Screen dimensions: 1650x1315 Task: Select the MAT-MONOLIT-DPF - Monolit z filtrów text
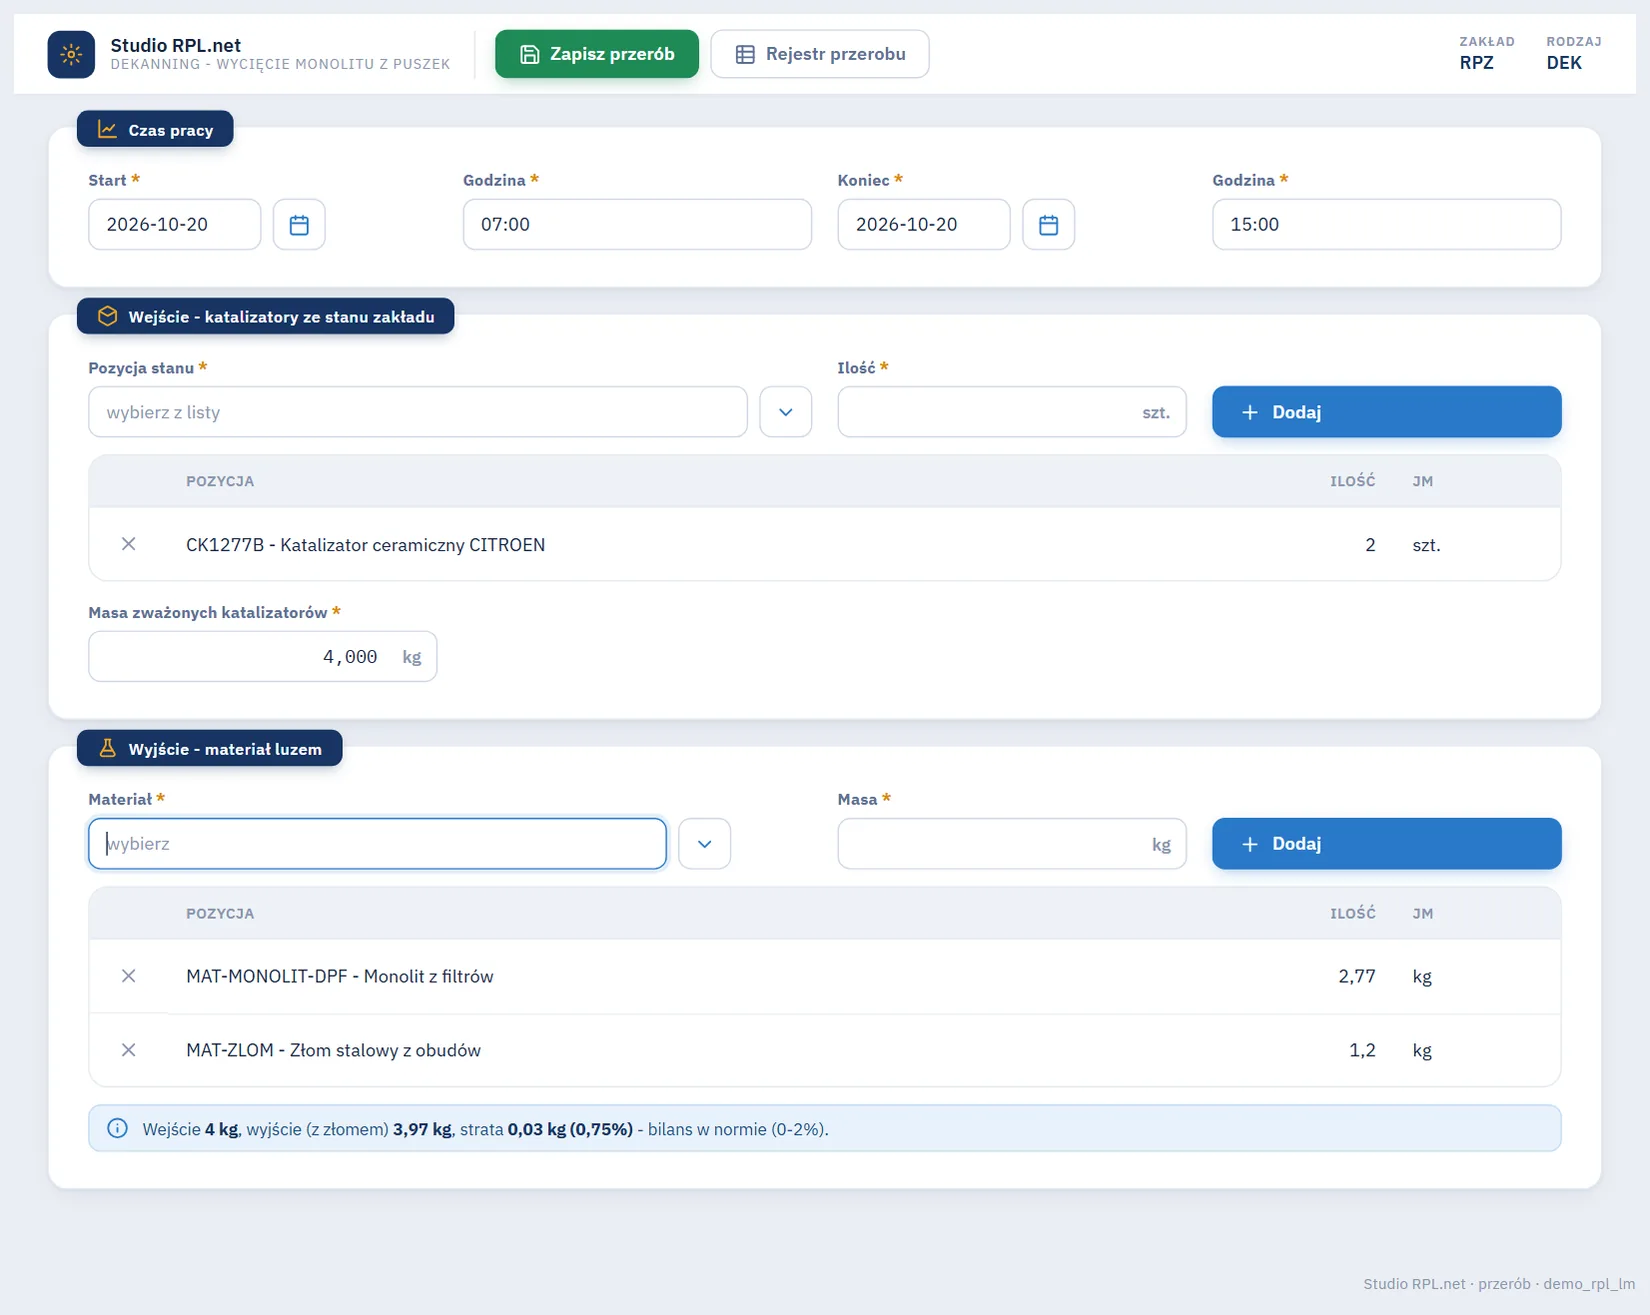click(x=340, y=976)
